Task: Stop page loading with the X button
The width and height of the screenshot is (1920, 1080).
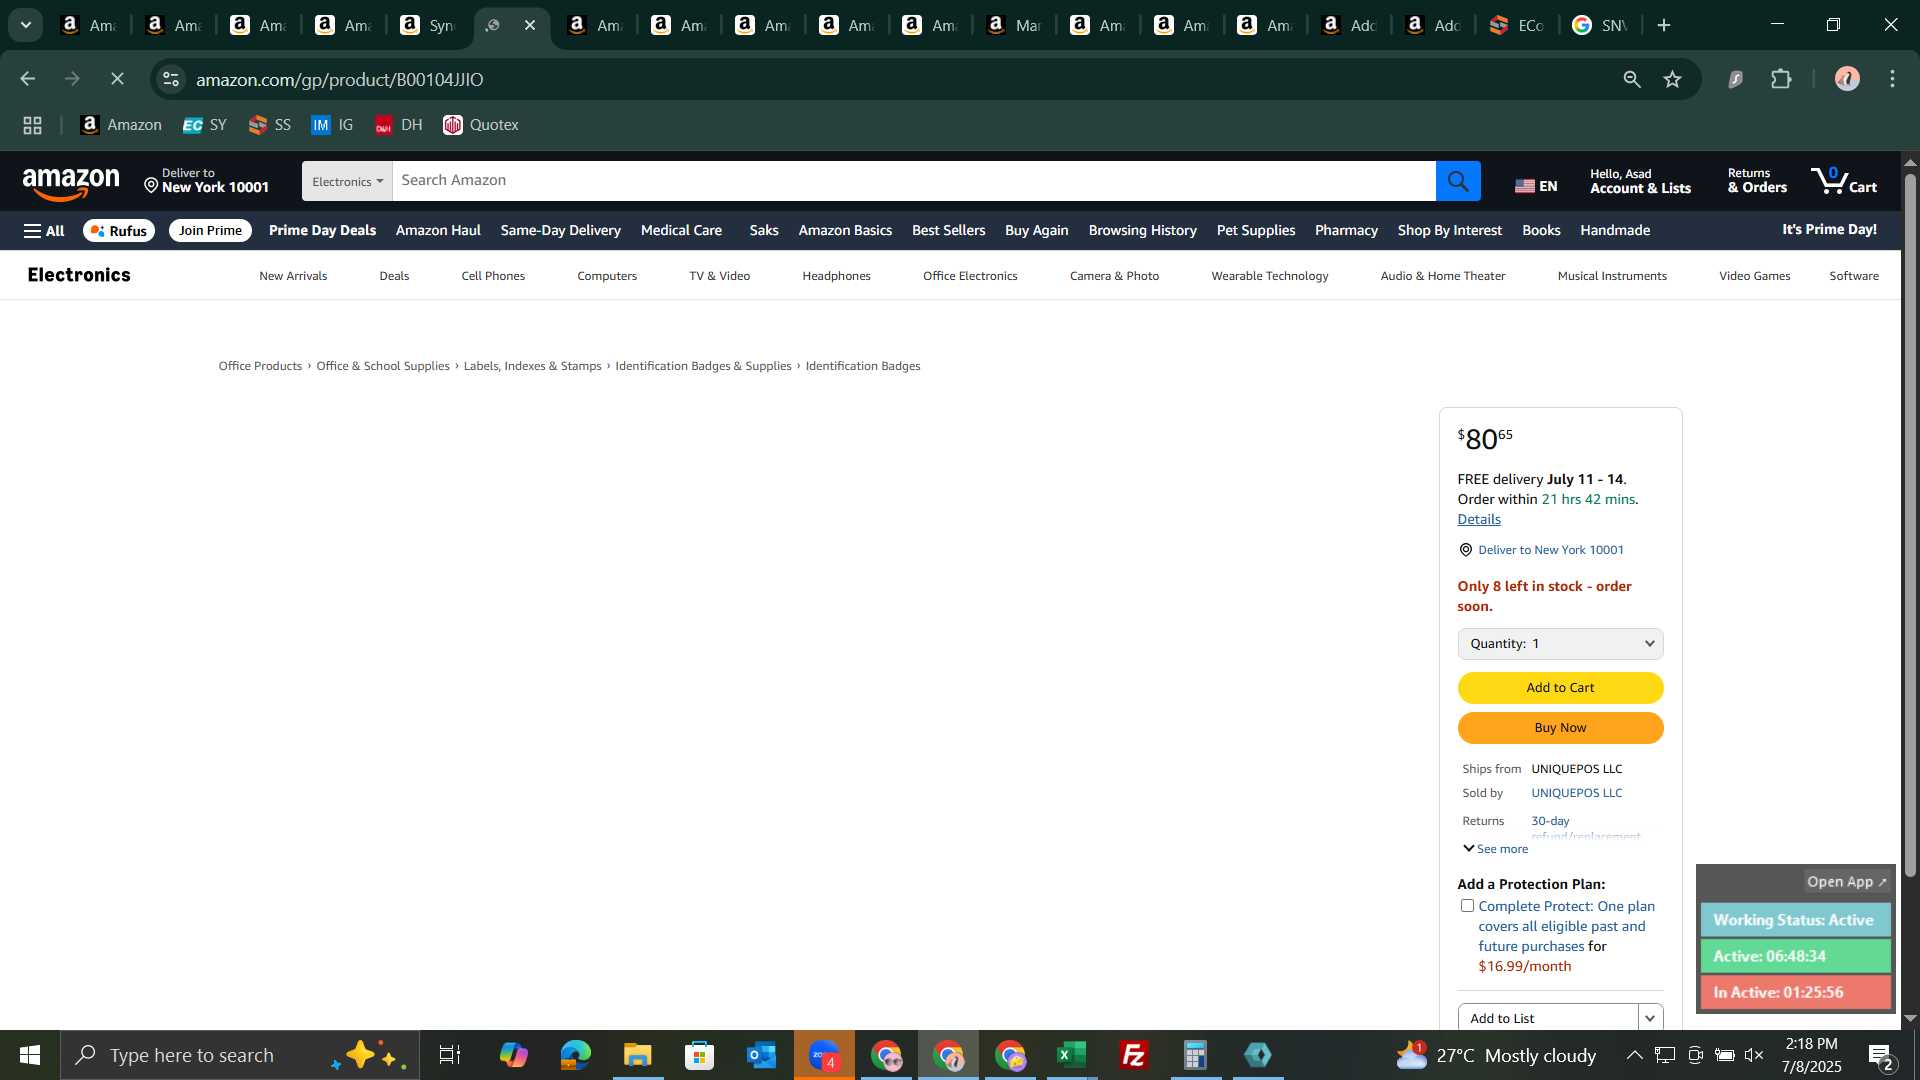Action: coord(117,79)
